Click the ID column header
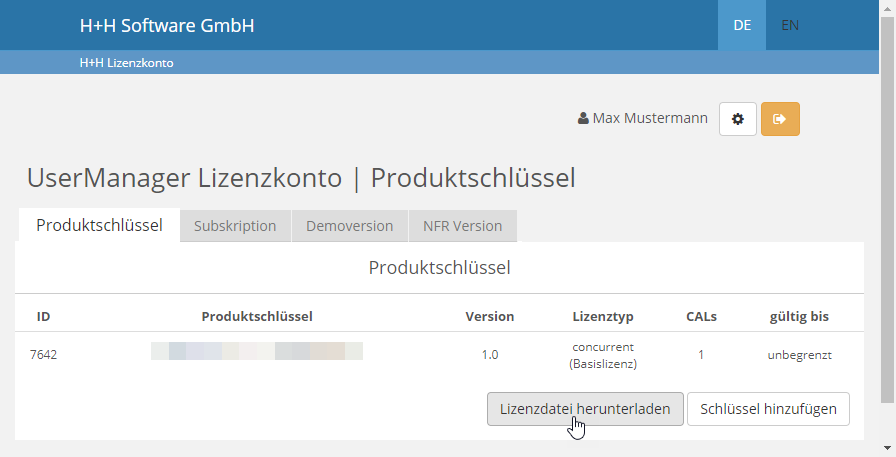896x457 pixels. click(43, 316)
